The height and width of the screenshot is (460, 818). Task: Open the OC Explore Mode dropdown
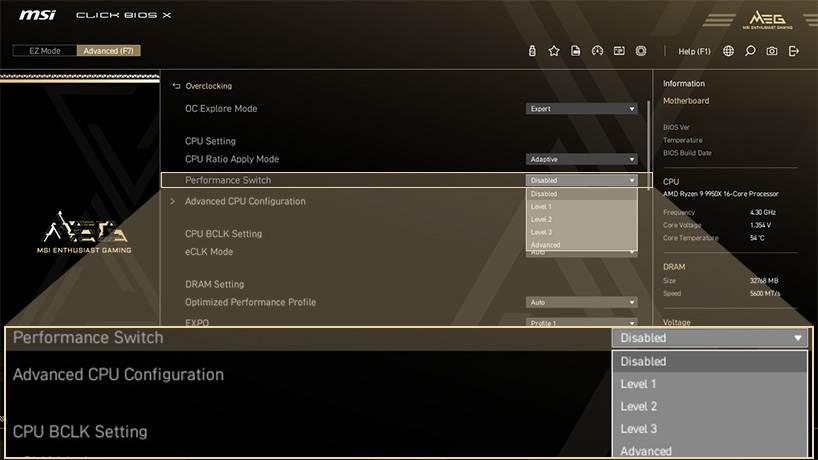click(582, 109)
